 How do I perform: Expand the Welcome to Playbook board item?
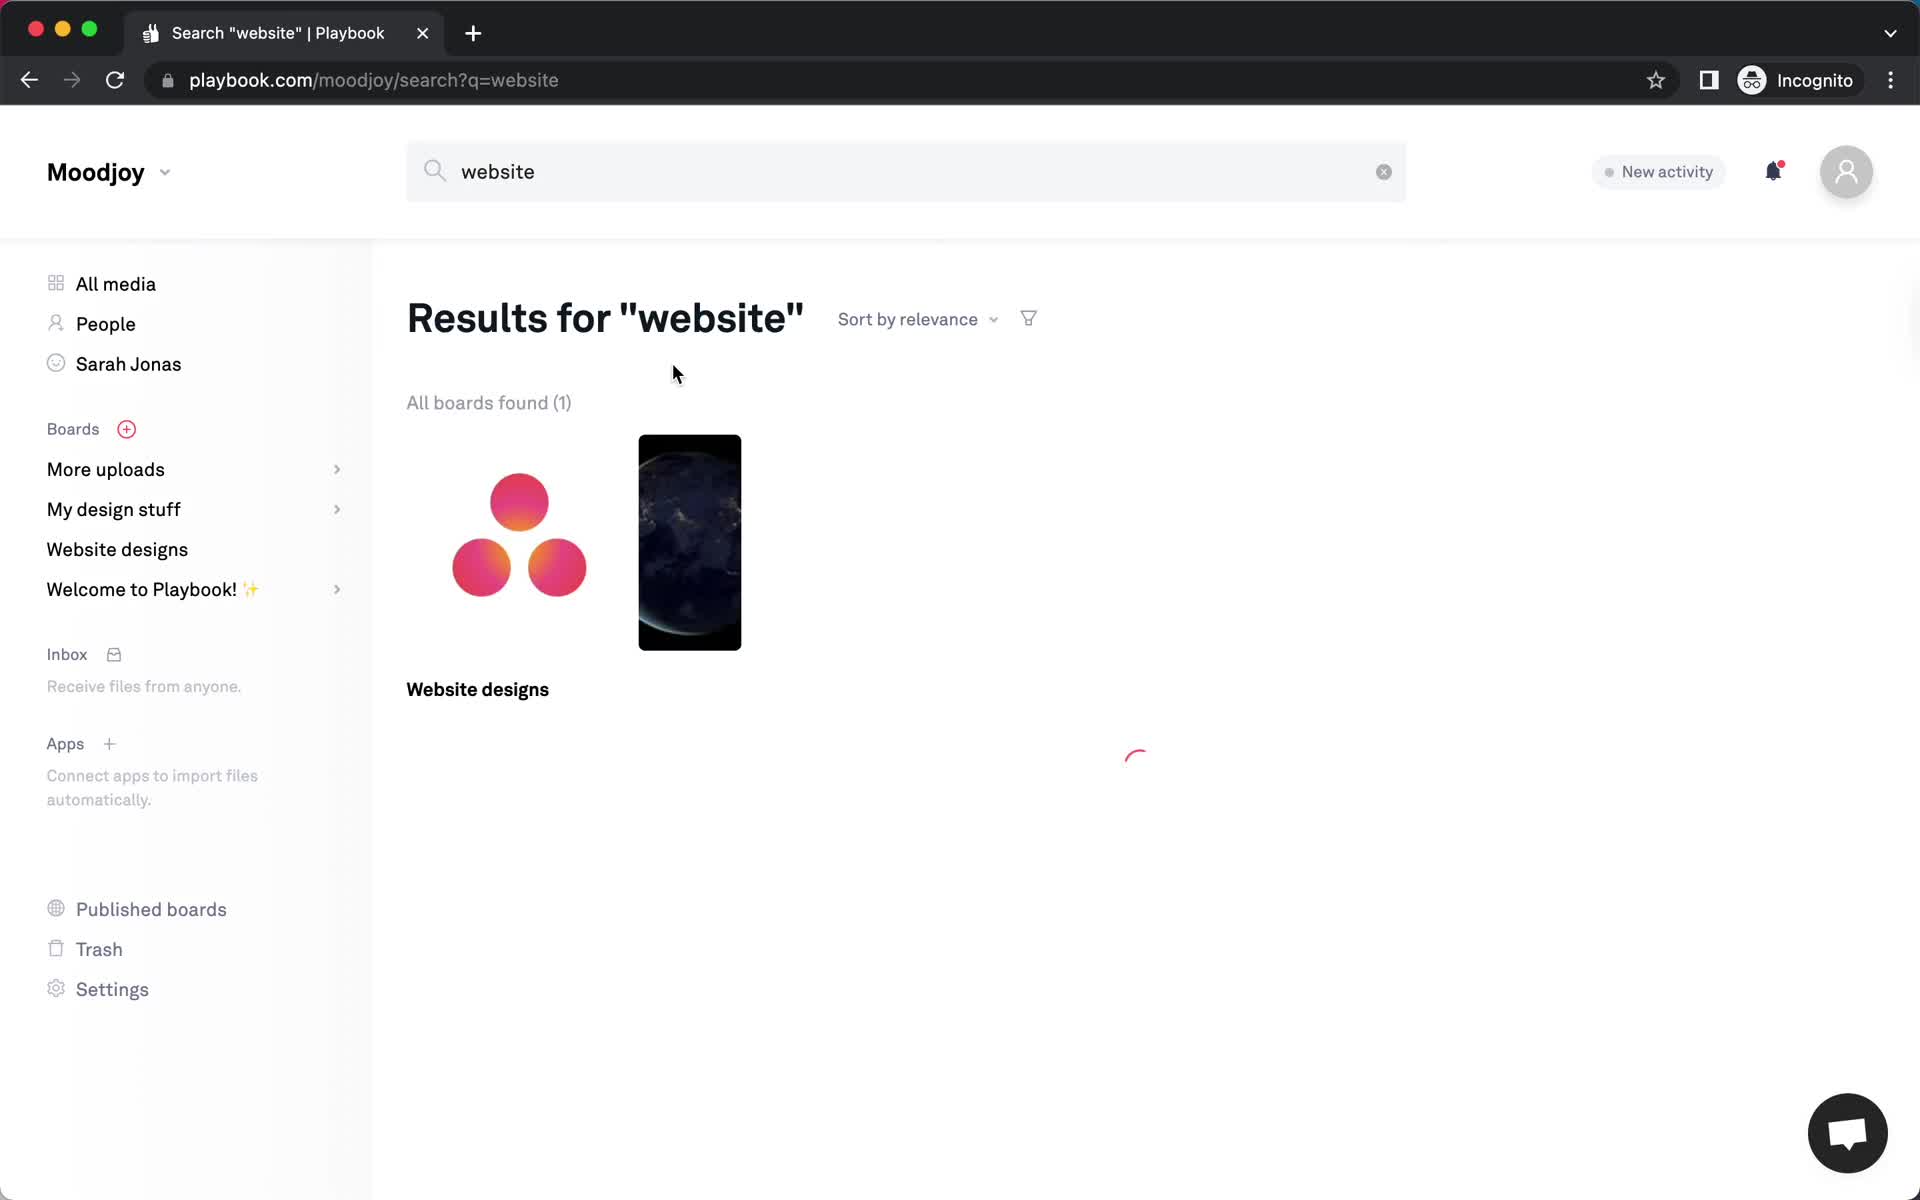tap(335, 589)
